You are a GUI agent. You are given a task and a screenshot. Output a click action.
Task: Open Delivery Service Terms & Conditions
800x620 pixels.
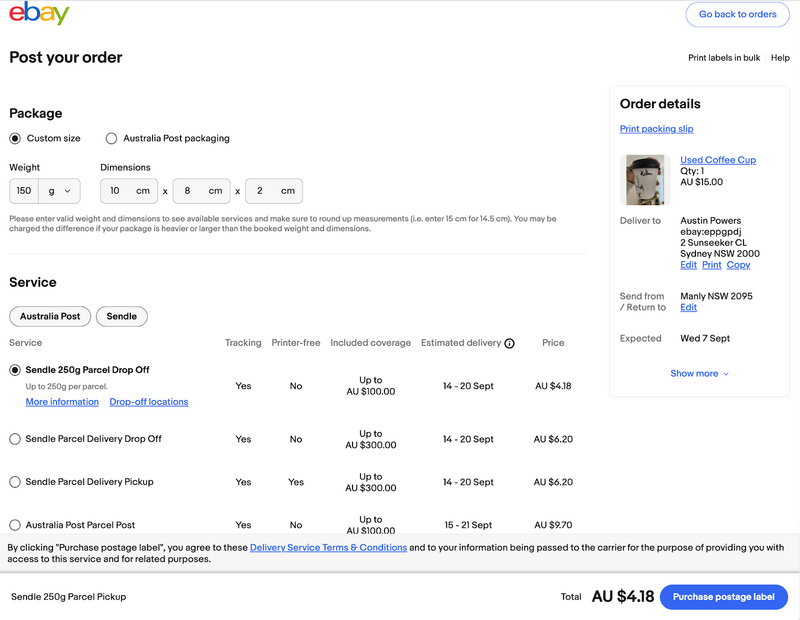(x=329, y=548)
